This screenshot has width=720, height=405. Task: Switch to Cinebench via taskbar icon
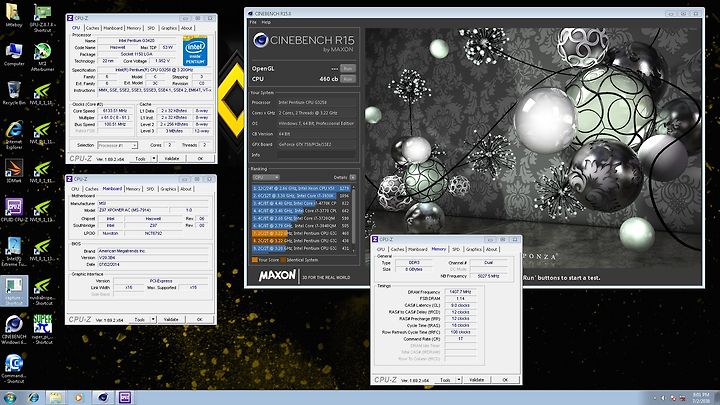click(x=103, y=397)
